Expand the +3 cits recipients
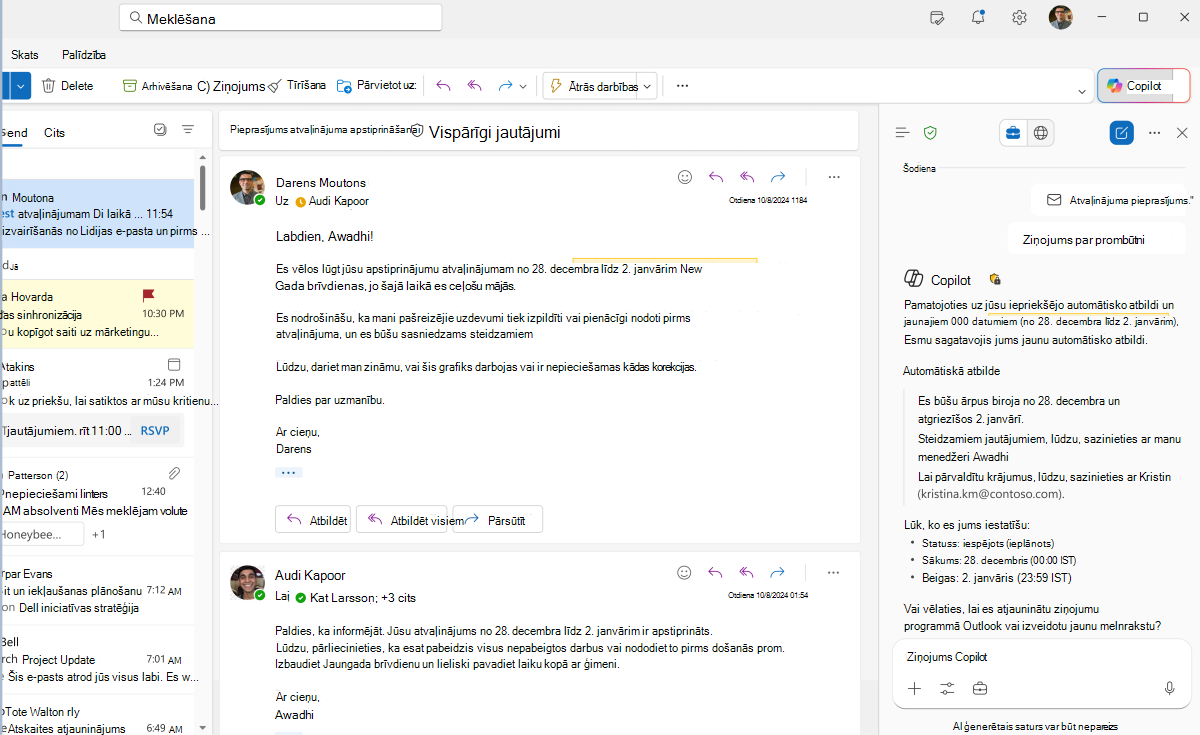This screenshot has height=735, width=1200. click(x=398, y=597)
